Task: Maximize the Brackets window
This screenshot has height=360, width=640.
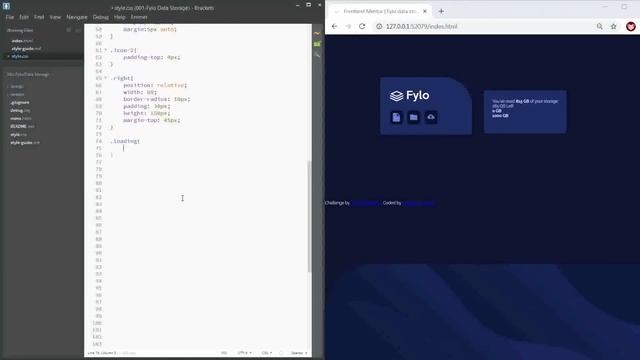Action: tap(309, 5)
